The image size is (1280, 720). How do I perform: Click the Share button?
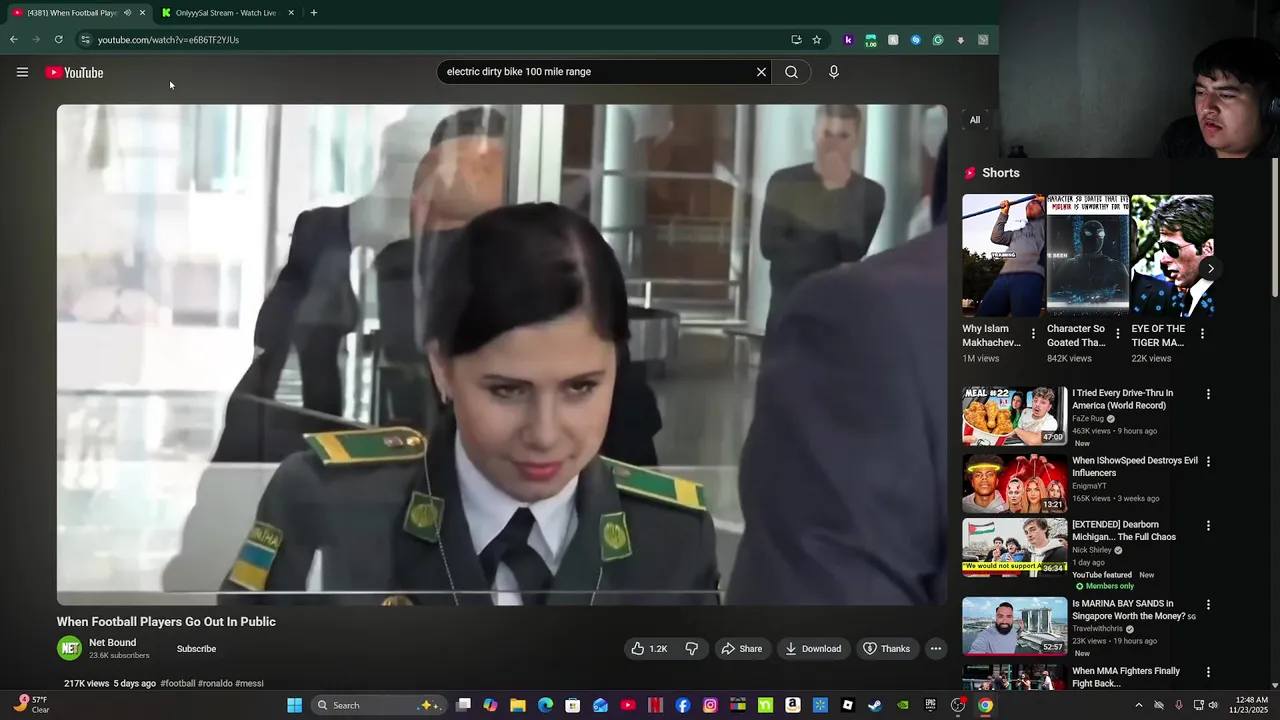[741, 649]
